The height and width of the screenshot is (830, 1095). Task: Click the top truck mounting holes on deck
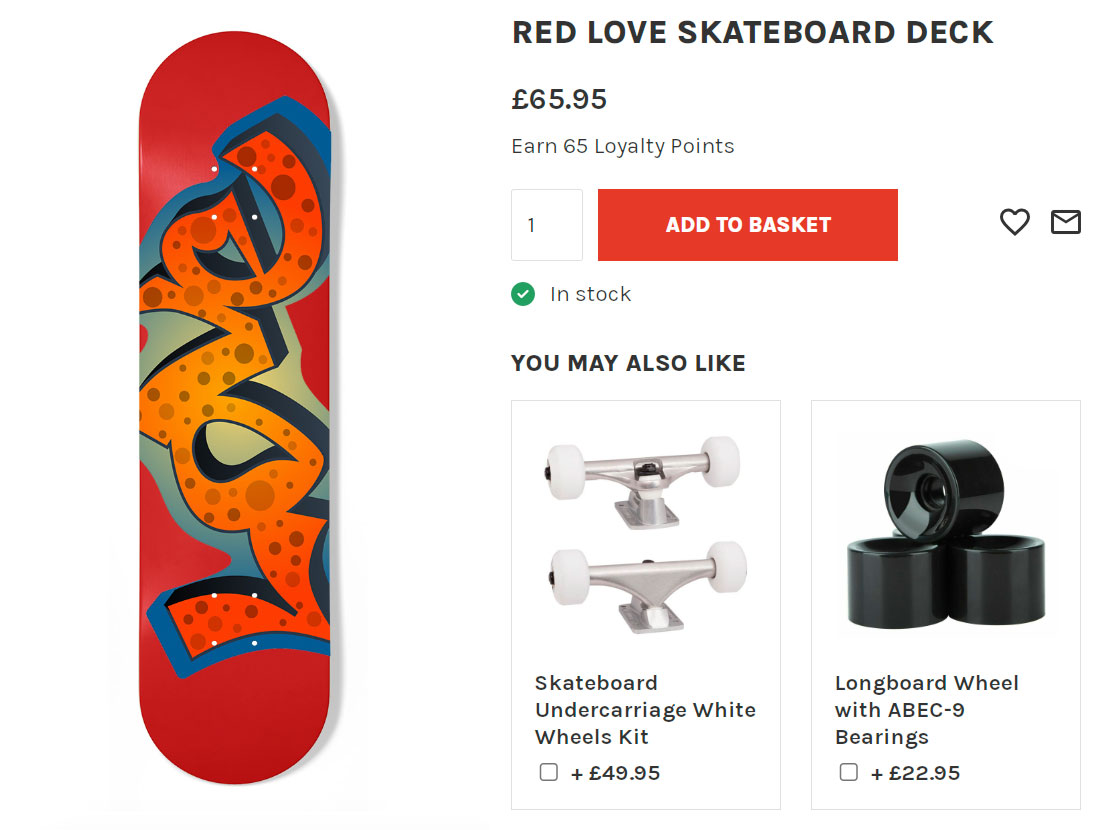235,192
